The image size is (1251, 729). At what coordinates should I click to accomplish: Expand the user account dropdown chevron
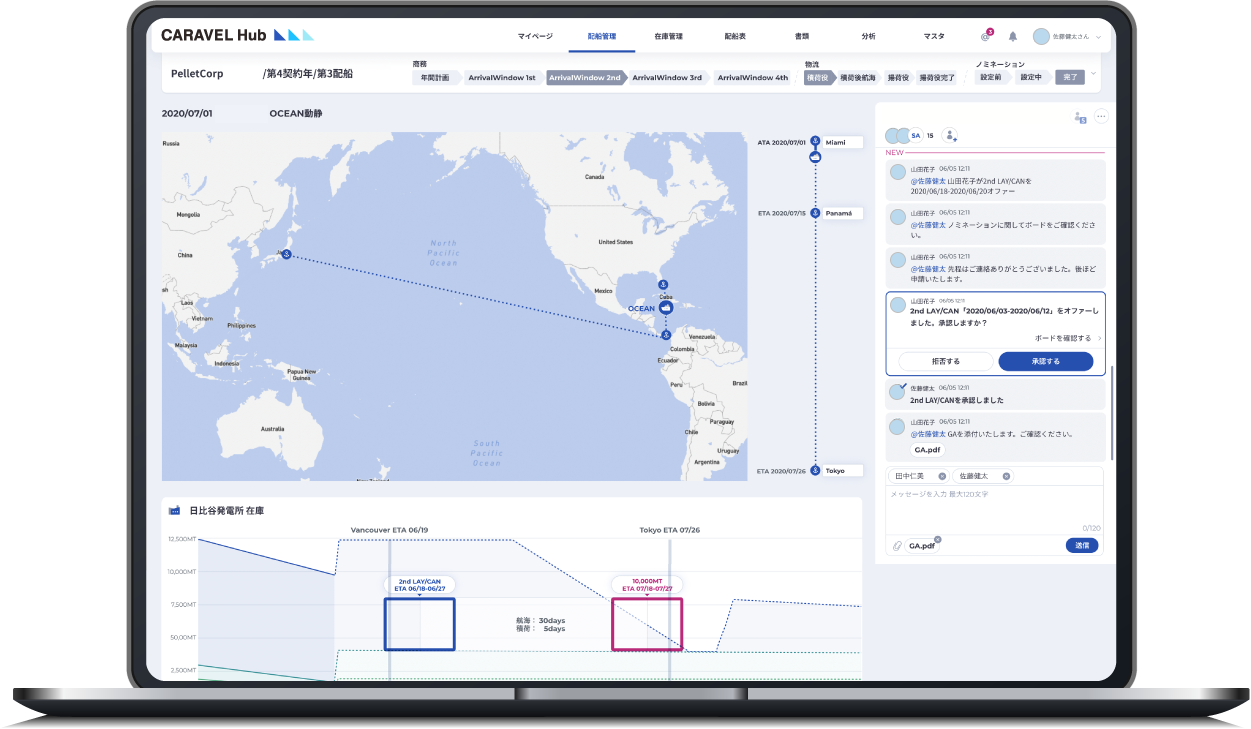pyautogui.click(x=1099, y=37)
